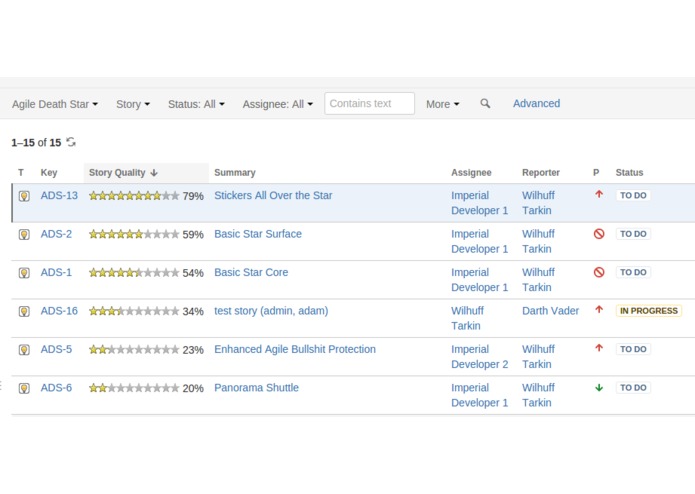
Task: Open the More filters dropdown
Action: pyautogui.click(x=442, y=104)
